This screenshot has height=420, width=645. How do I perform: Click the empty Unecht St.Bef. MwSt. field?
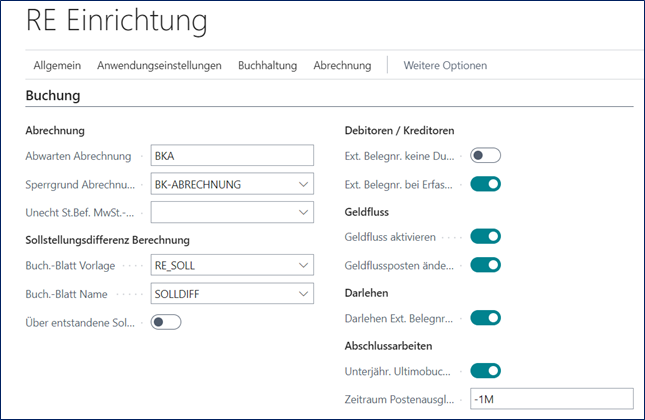point(232,212)
